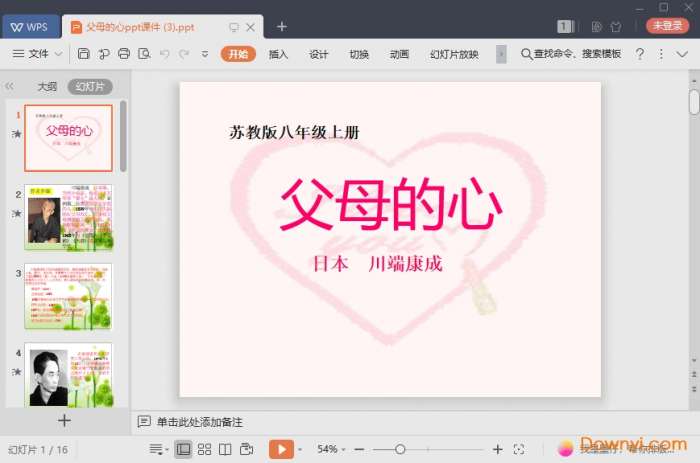Click fit-slide-to-window icon

pyautogui.click(x=518, y=450)
